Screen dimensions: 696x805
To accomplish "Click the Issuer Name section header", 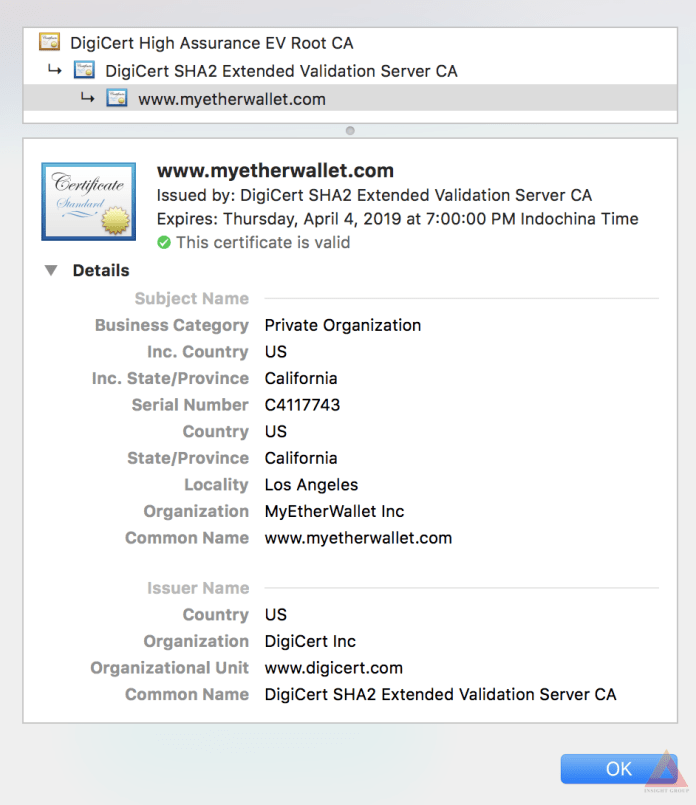I will 198,588.
